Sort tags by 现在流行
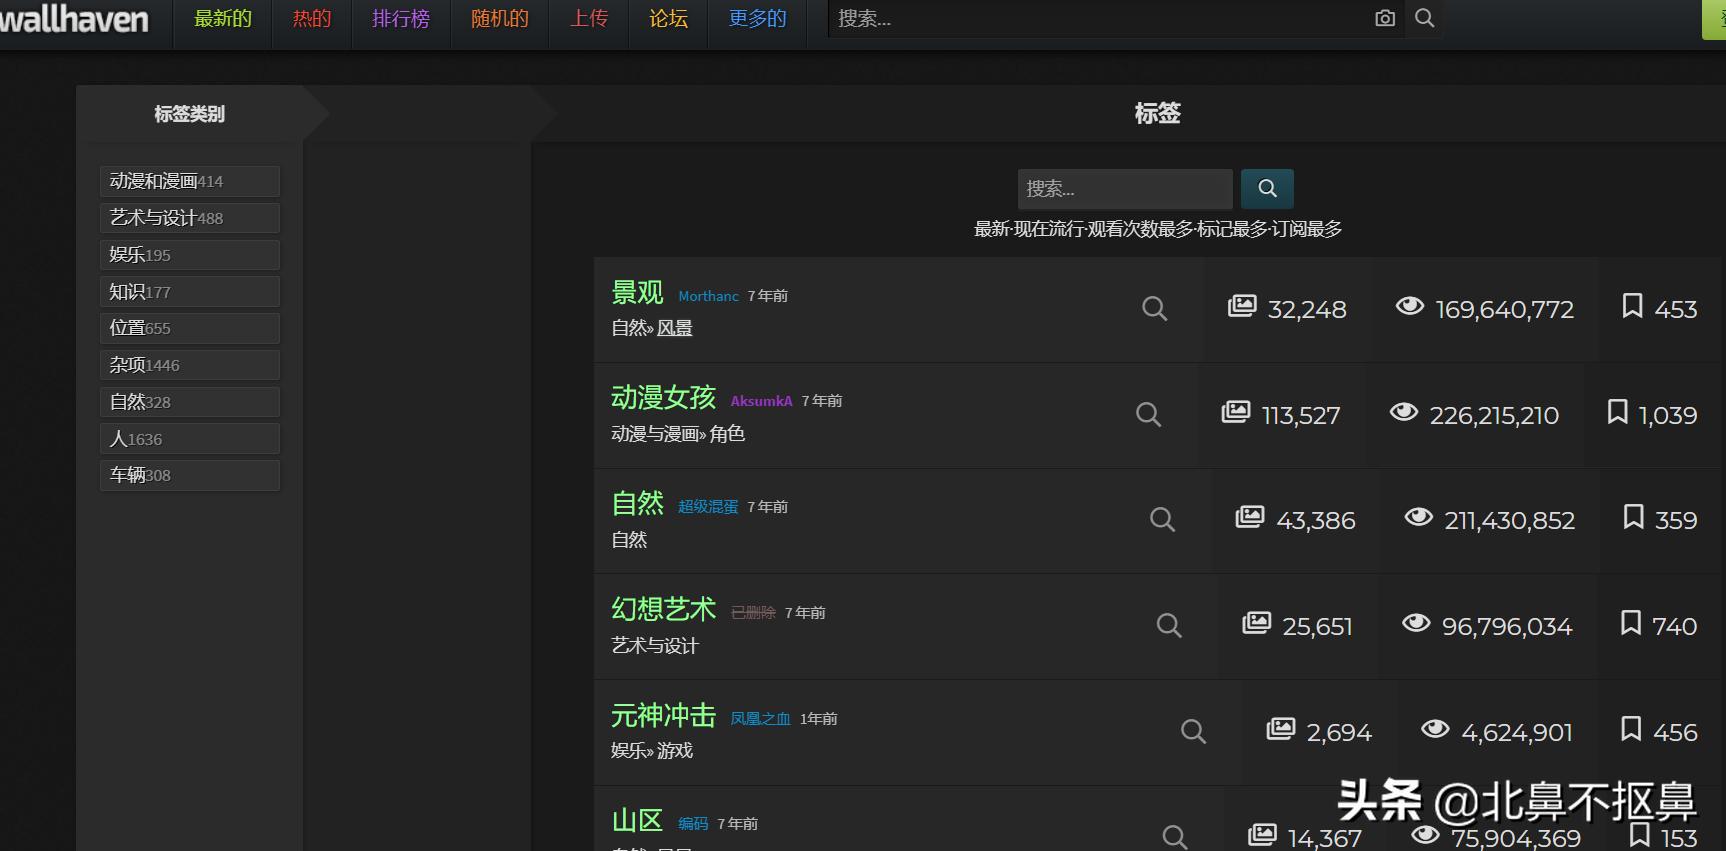Viewport: 1726px width, 851px height. [1048, 229]
